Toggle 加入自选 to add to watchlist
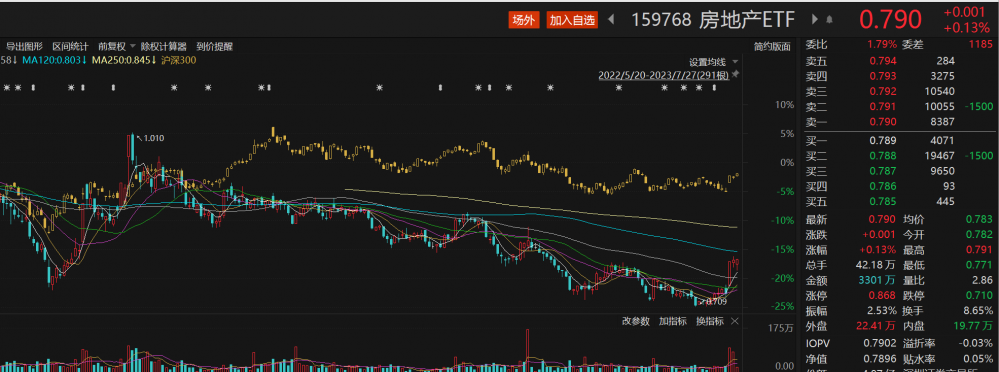Screen dimensions: 999x372 [572, 20]
